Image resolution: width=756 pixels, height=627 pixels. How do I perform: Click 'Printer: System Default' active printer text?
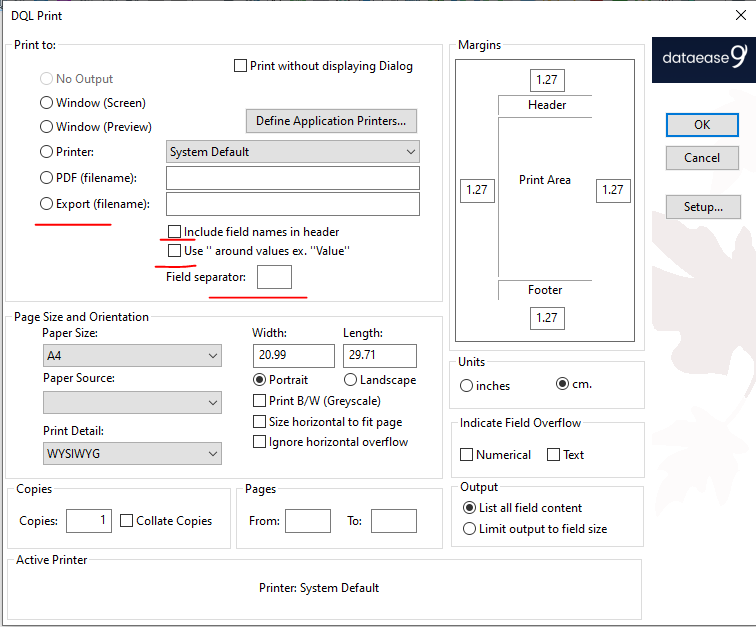319,588
